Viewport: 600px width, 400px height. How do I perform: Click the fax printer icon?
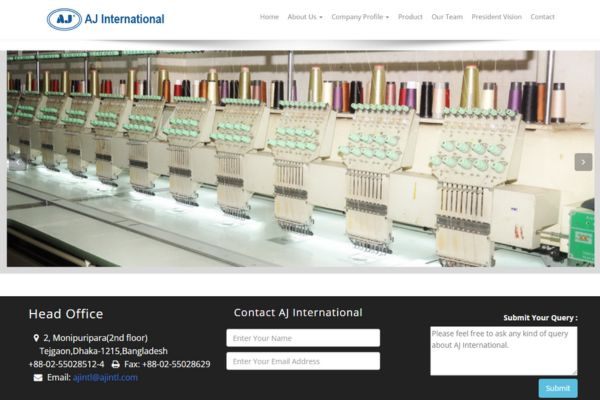pyautogui.click(x=115, y=364)
